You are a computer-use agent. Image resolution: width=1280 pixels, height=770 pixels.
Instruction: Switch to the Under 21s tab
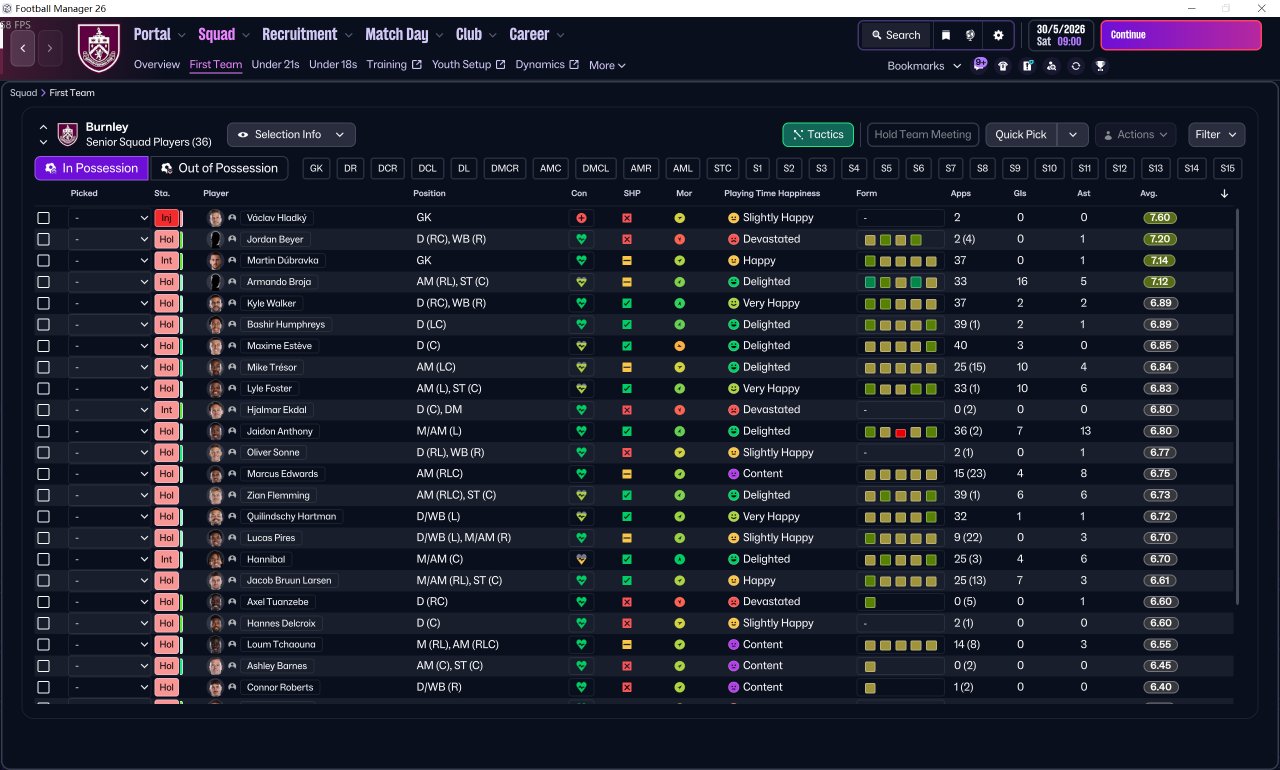(275, 65)
